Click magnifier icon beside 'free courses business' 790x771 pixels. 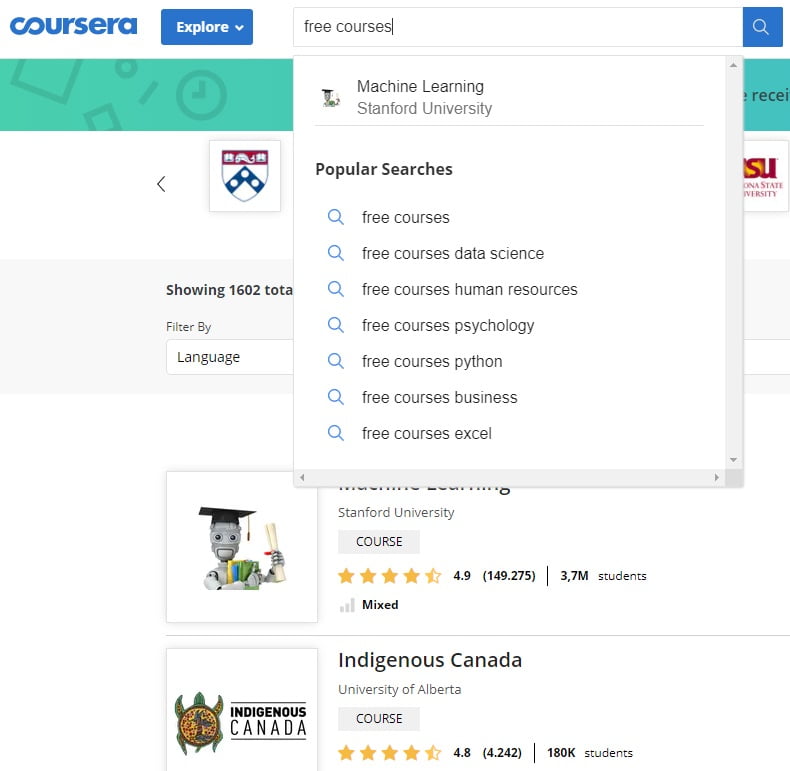(336, 397)
